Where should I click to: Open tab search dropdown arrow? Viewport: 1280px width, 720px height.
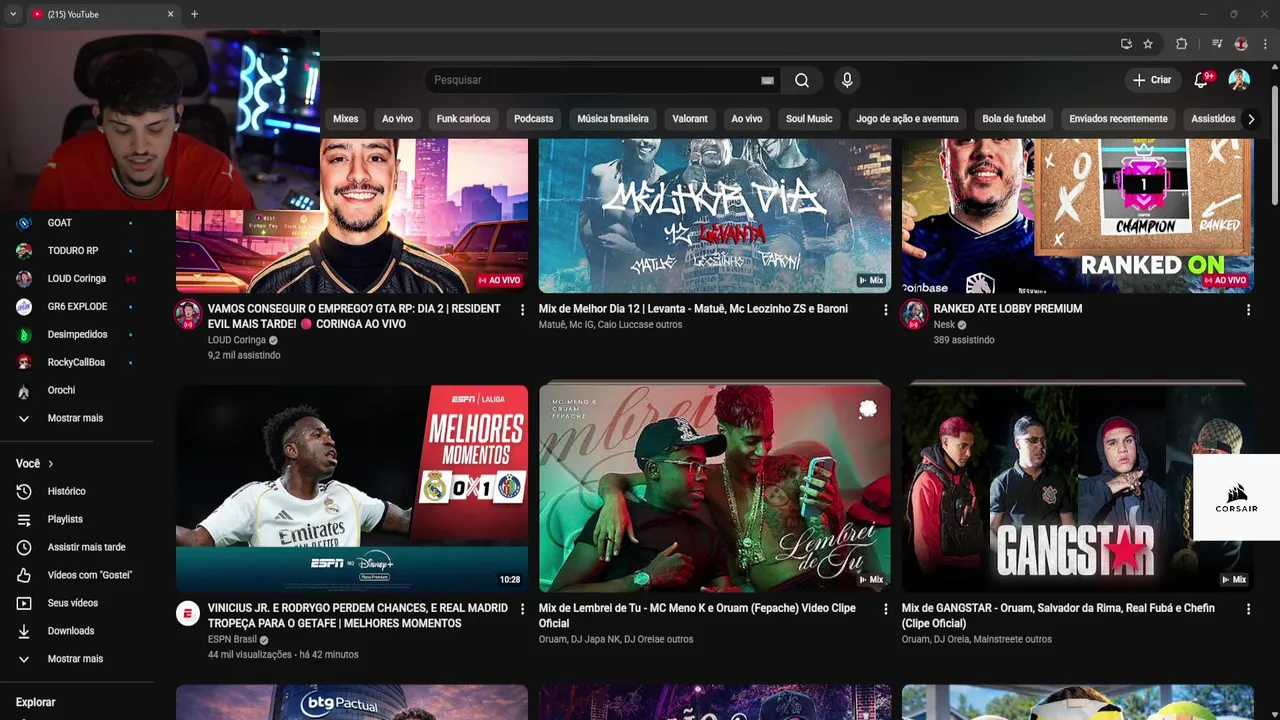pos(13,14)
